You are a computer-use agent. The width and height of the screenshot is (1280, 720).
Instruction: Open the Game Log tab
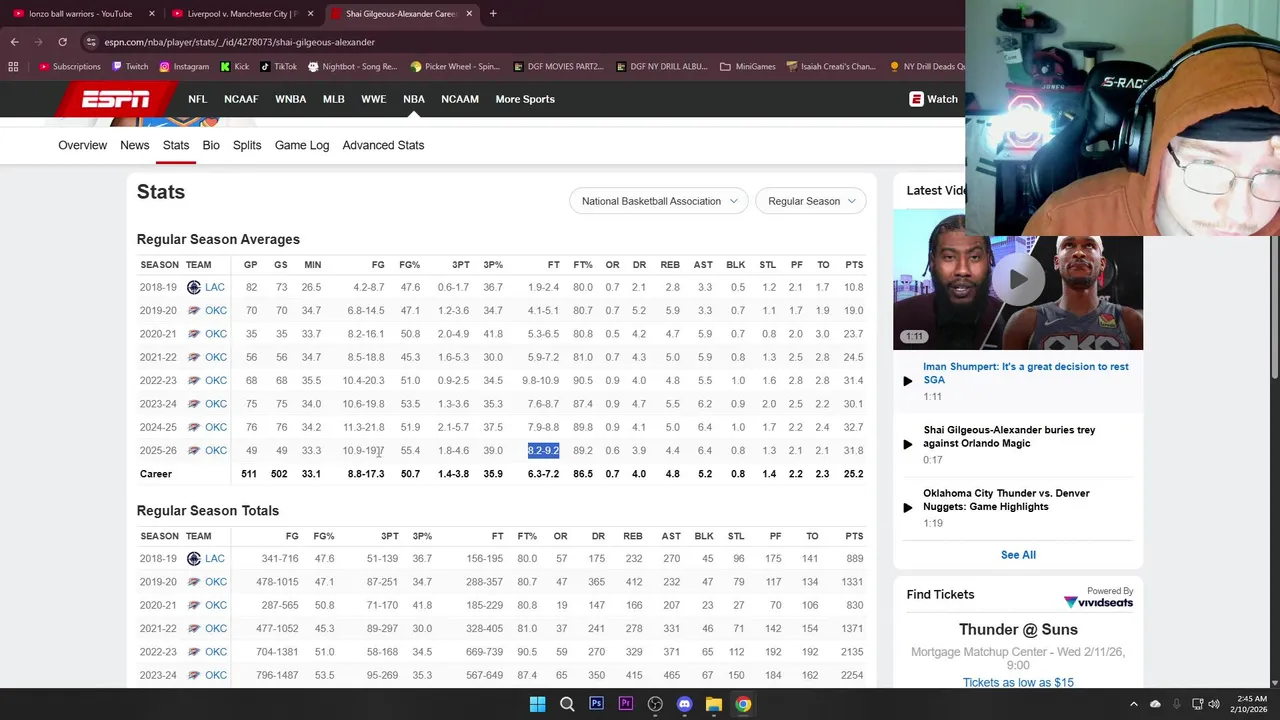coord(302,145)
